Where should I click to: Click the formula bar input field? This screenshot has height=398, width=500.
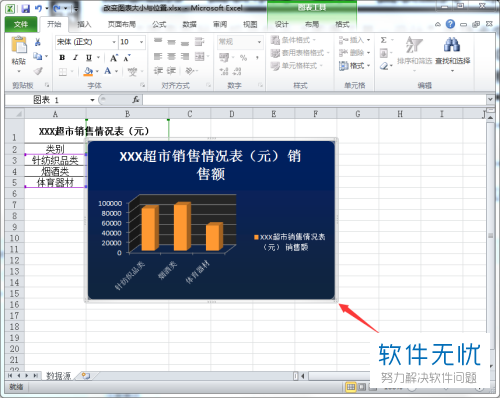(x=314, y=100)
